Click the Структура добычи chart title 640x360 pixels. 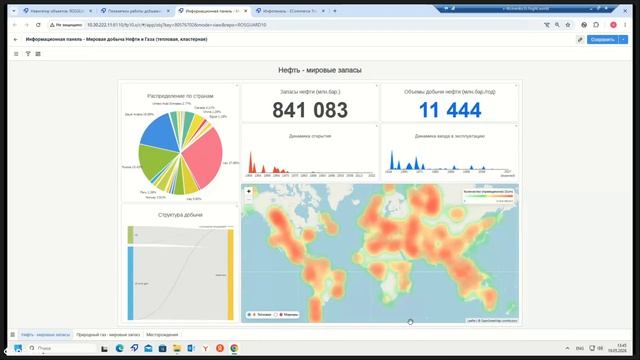[x=180, y=215]
